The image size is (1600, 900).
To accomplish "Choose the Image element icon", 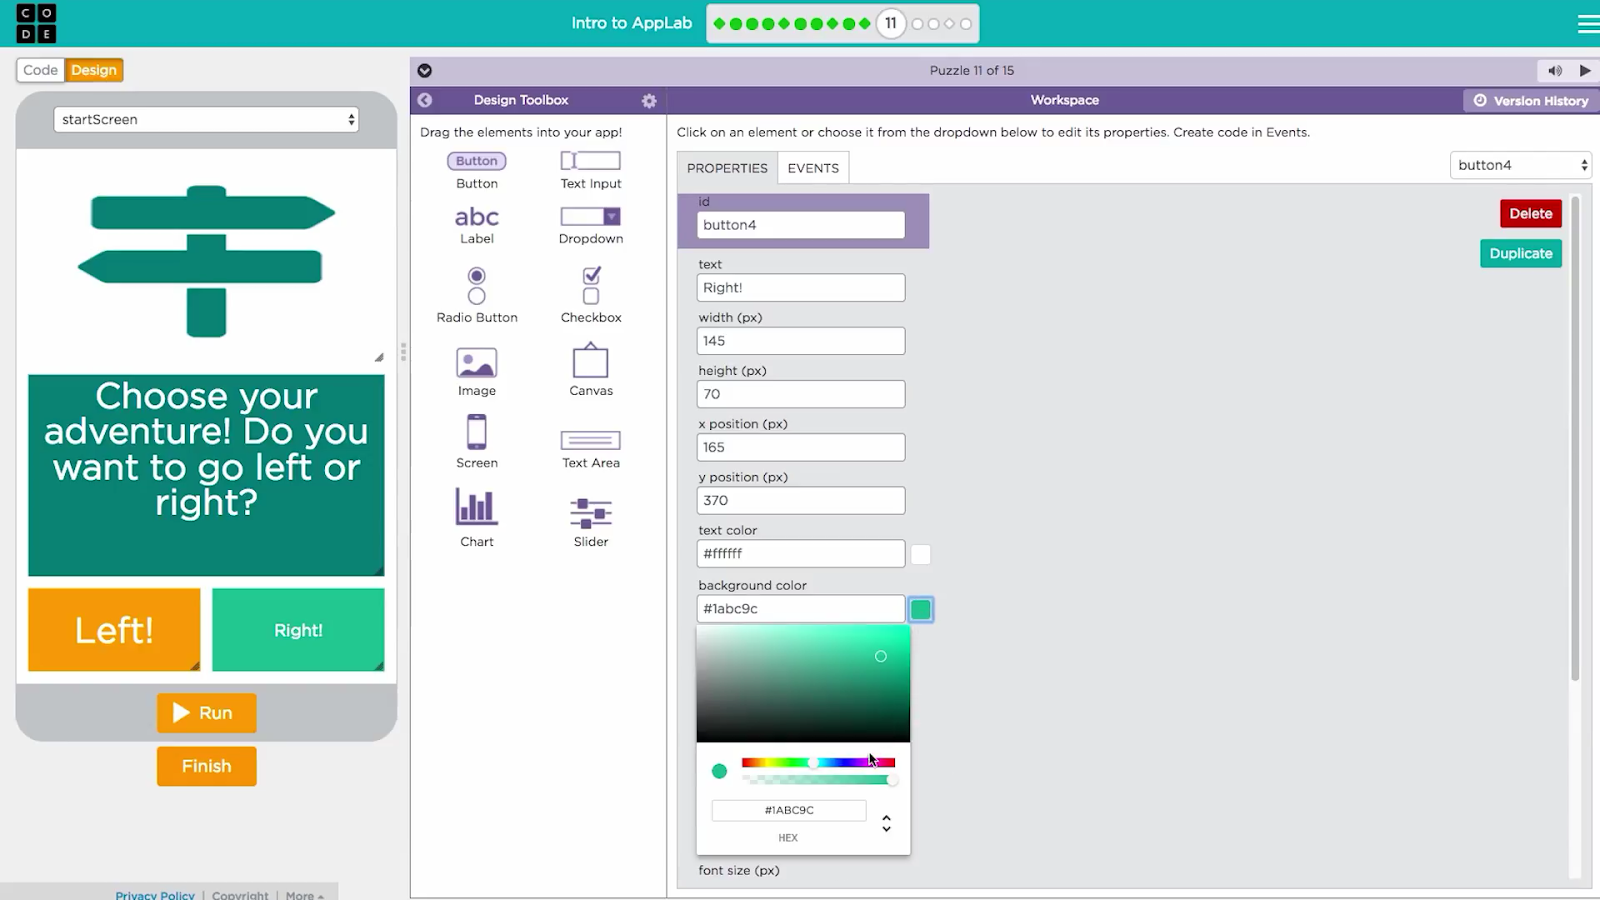I will click(x=476, y=362).
